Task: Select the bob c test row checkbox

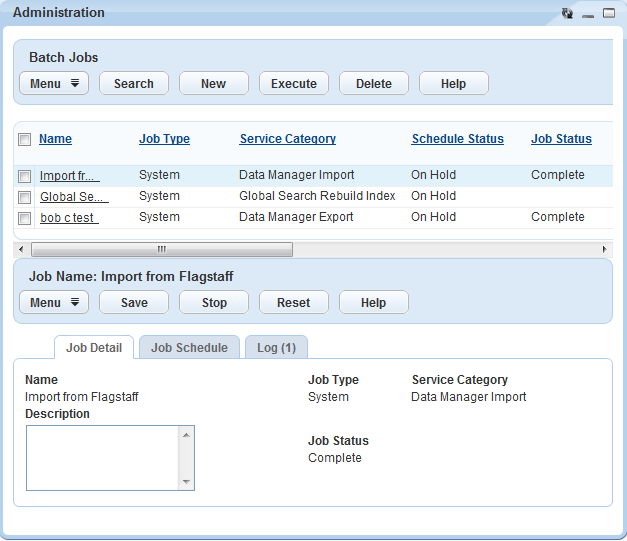Action: click(24, 218)
